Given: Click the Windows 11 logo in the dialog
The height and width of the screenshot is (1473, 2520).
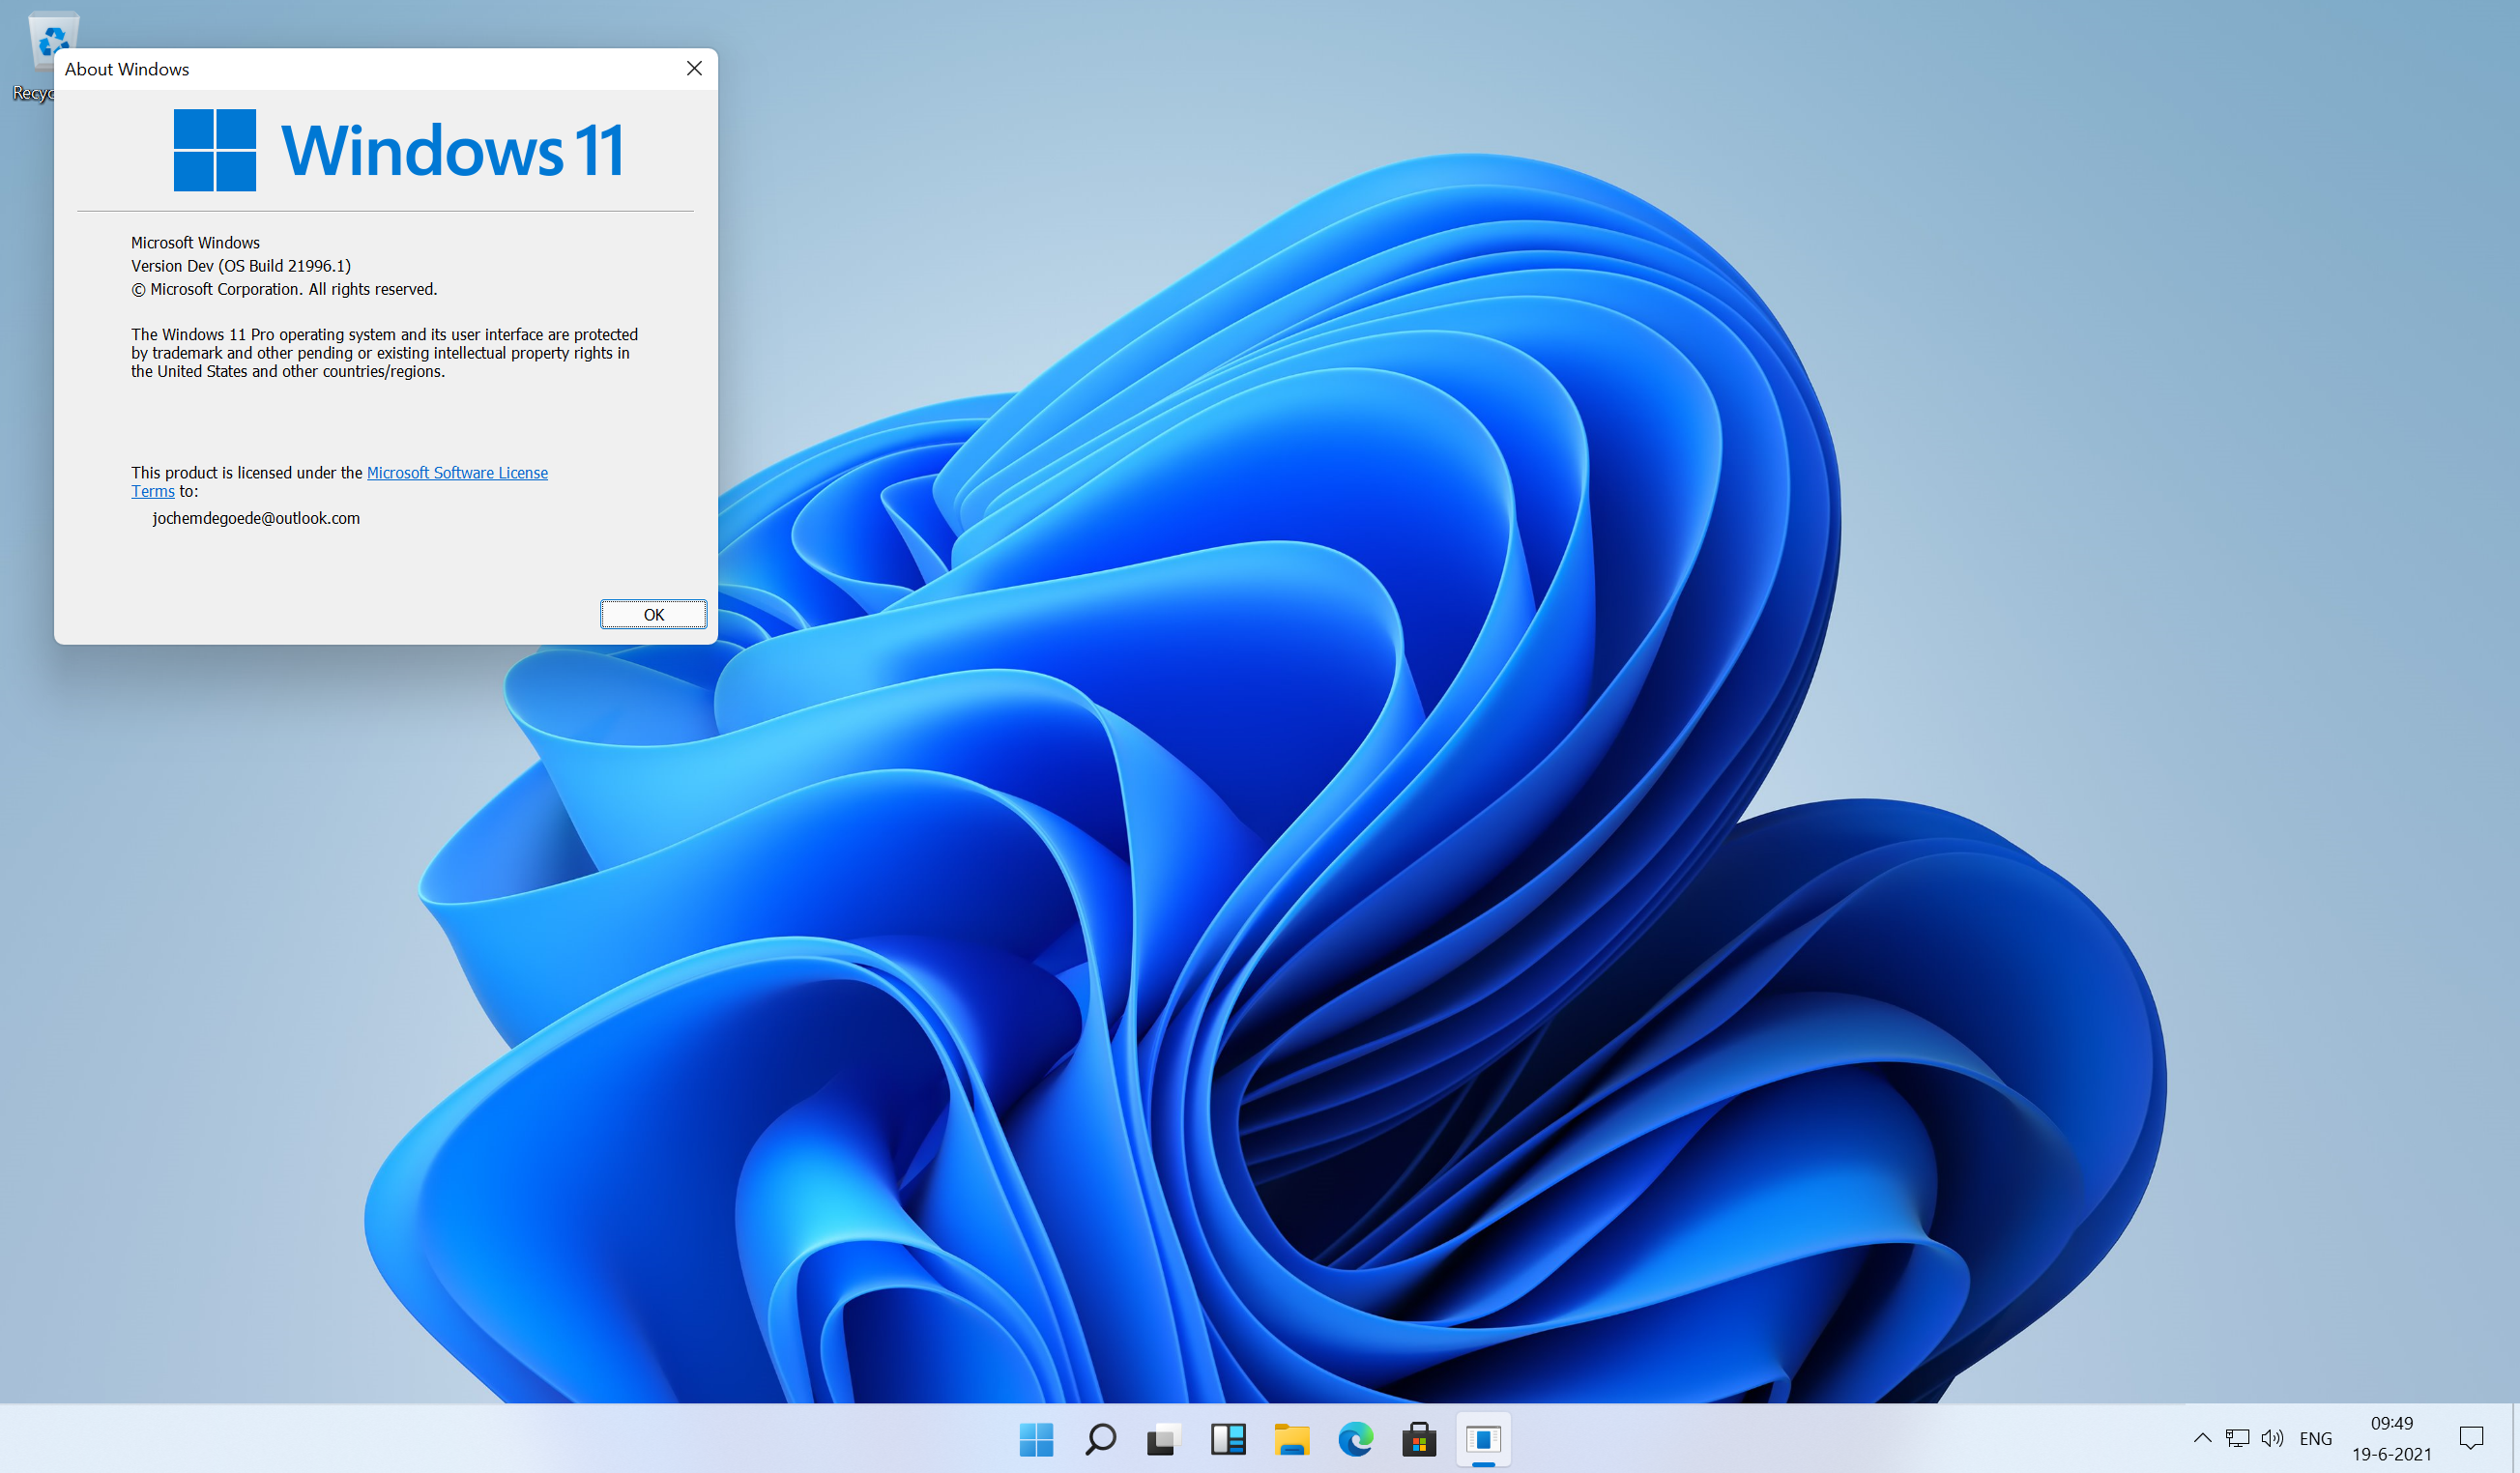Looking at the screenshot, I should click(x=399, y=150).
